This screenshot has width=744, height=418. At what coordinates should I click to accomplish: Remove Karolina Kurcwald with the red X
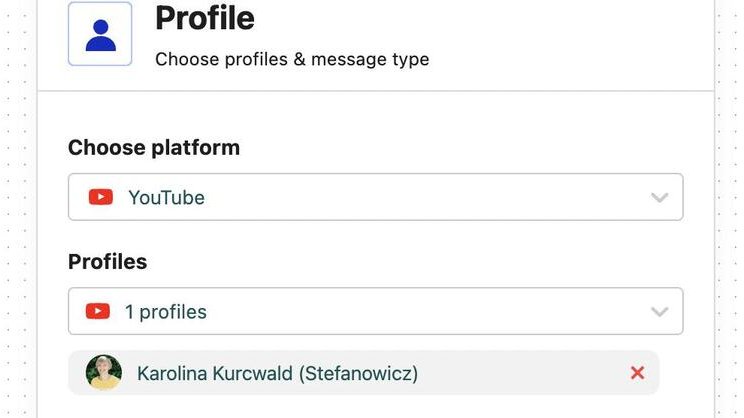pyautogui.click(x=637, y=373)
